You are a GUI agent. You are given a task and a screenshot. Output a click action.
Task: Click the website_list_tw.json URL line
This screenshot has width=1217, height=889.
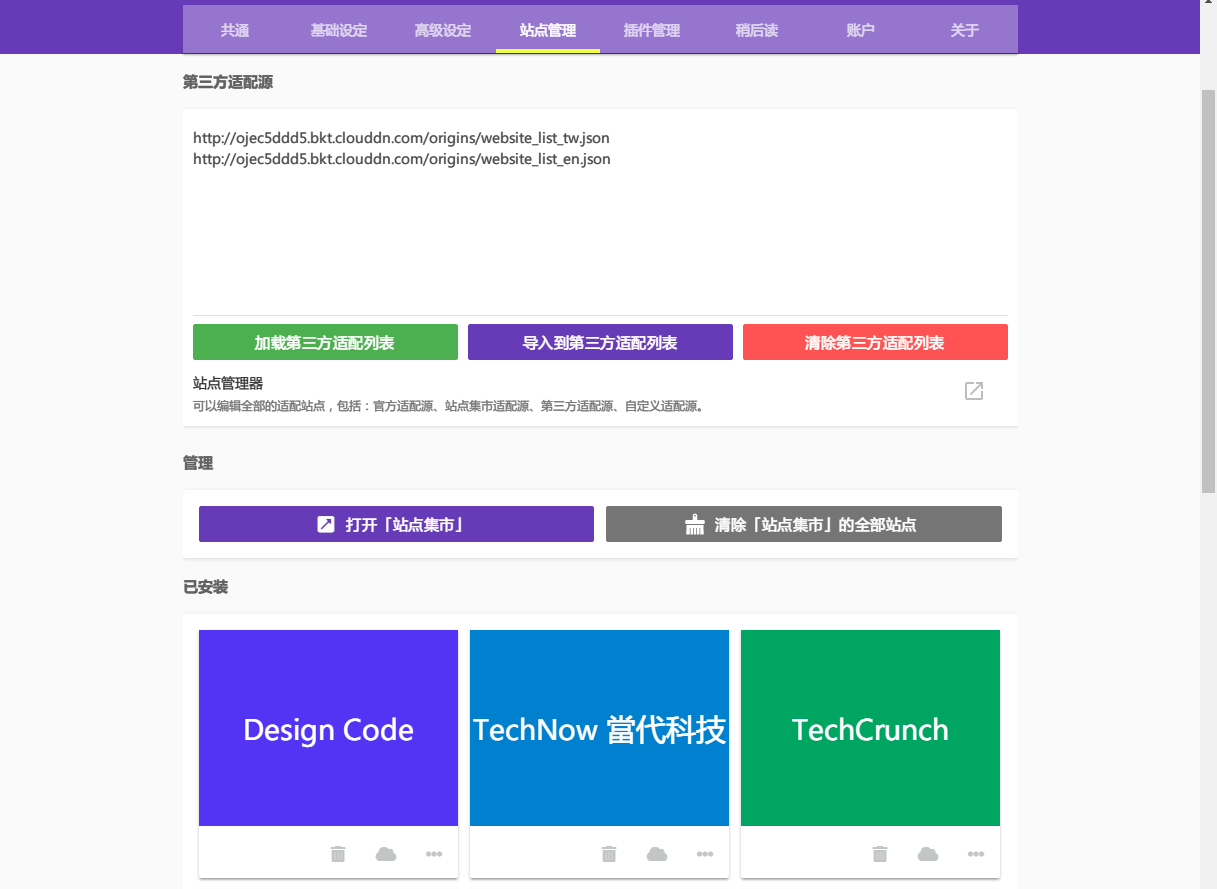pyautogui.click(x=401, y=138)
